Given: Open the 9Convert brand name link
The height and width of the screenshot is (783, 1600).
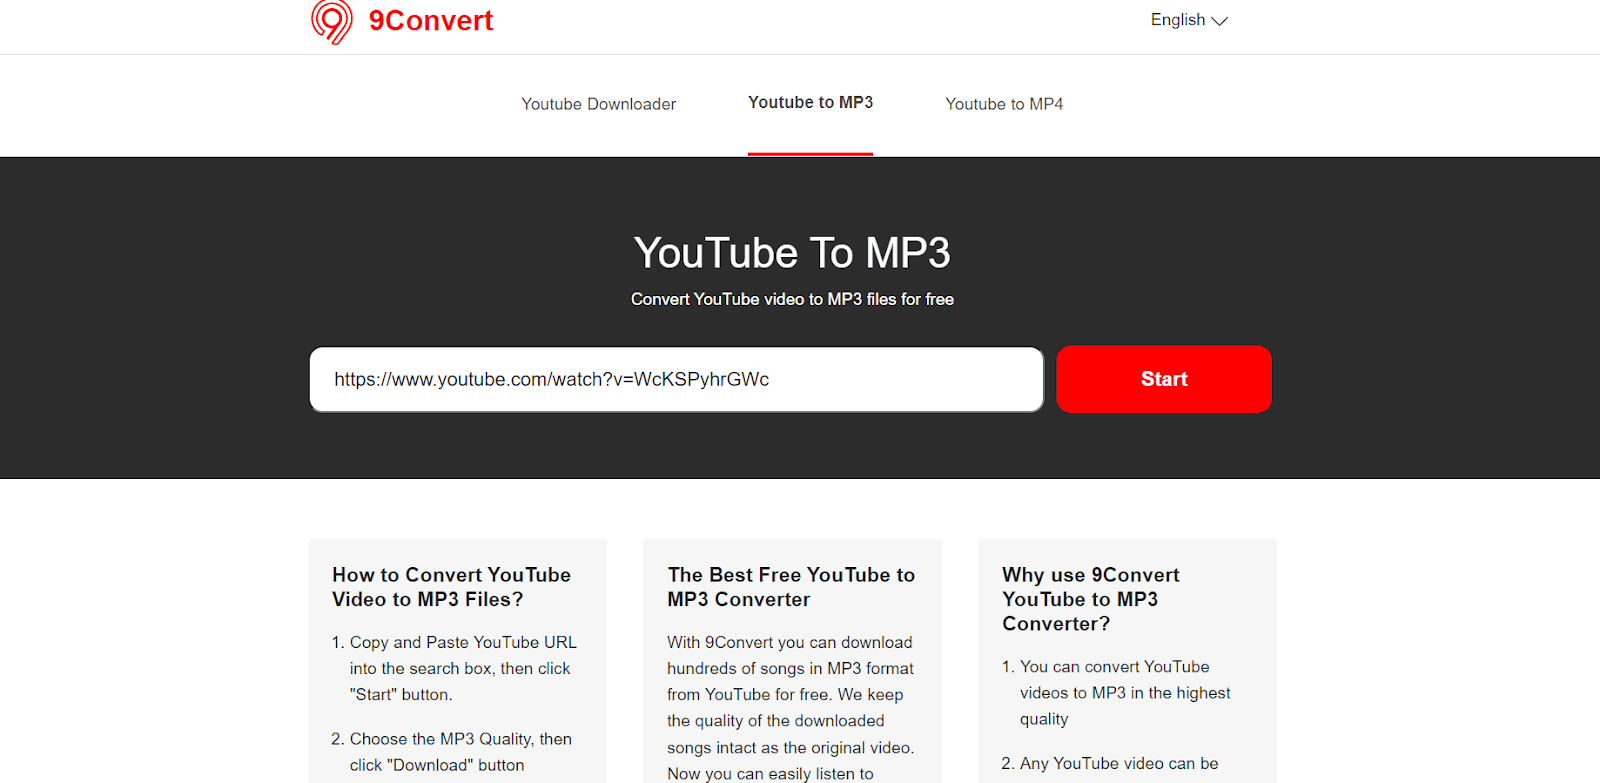Looking at the screenshot, I should click(x=431, y=21).
